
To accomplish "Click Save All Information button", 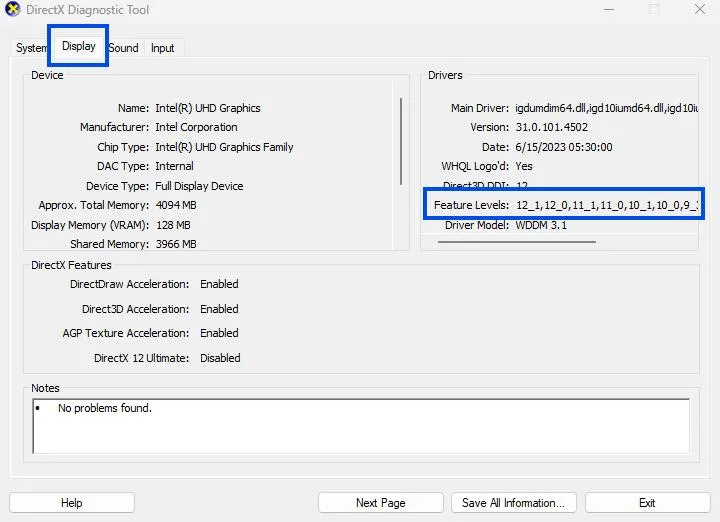I will [x=514, y=503].
